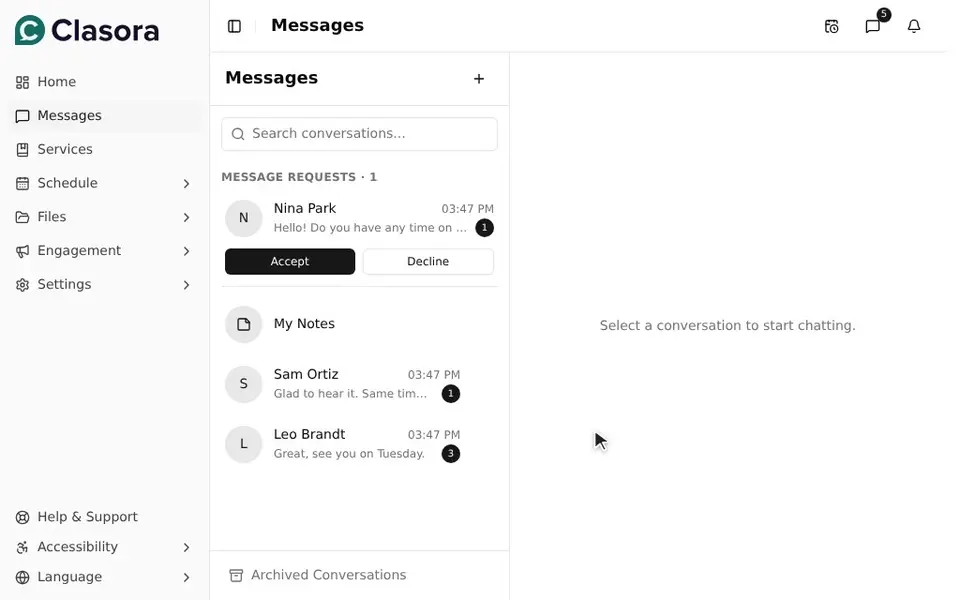Open Archived Conversations link
This screenshot has width=960, height=600.
[x=317, y=576]
